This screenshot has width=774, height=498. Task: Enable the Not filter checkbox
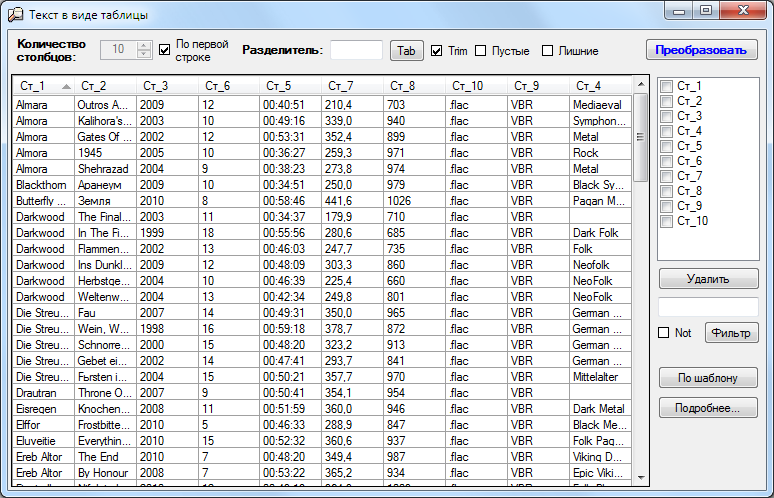pyautogui.click(x=663, y=333)
